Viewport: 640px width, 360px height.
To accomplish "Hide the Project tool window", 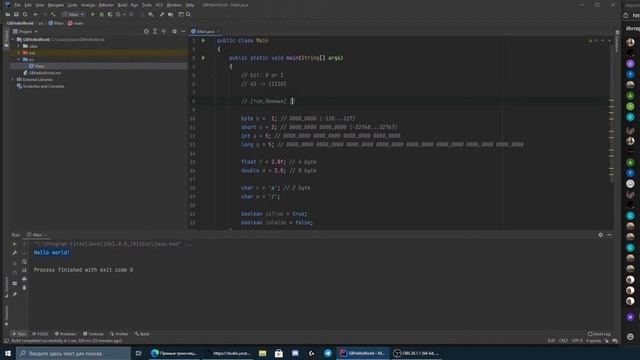I will pyautogui.click(x=183, y=31).
